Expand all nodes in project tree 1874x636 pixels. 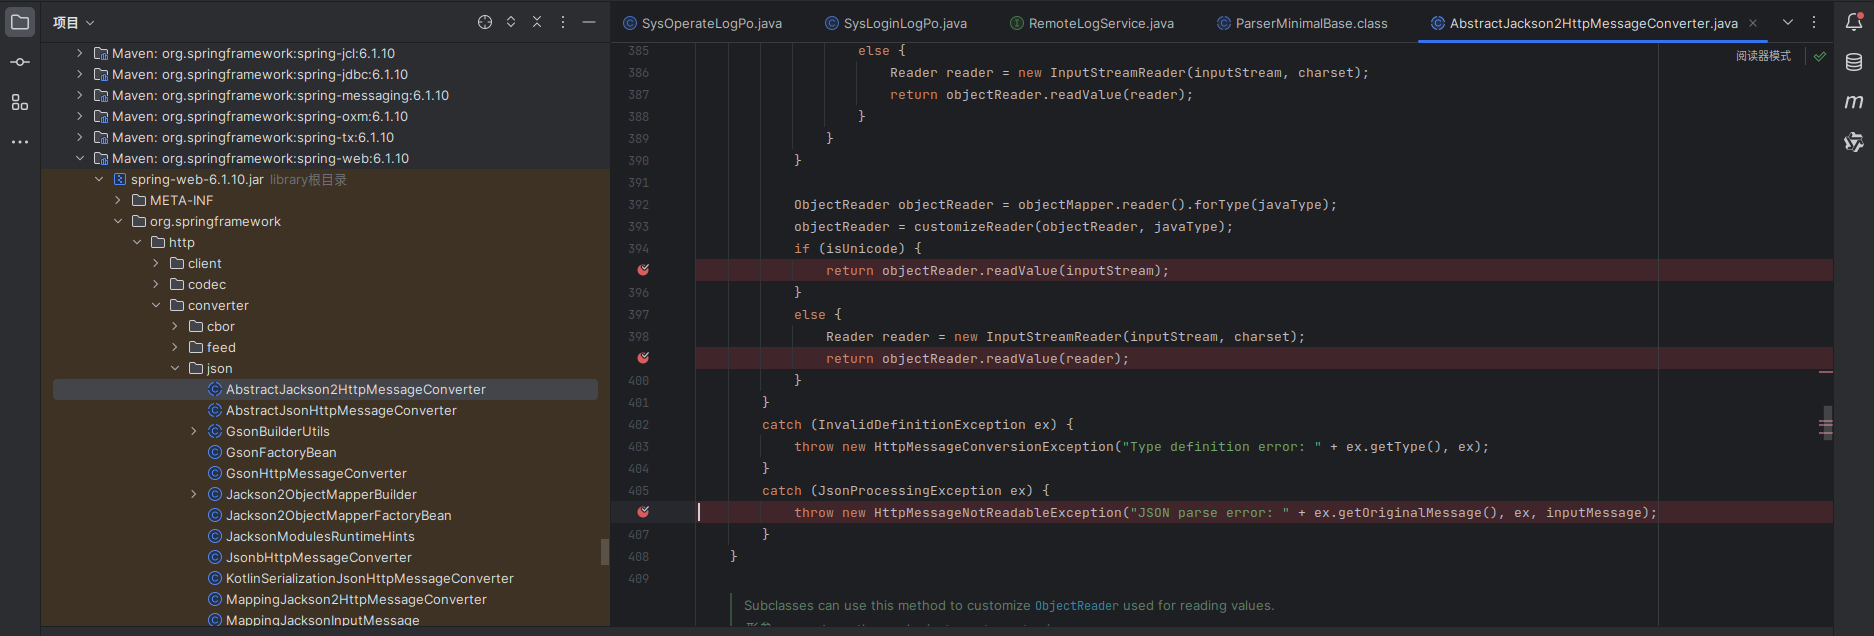coord(511,22)
